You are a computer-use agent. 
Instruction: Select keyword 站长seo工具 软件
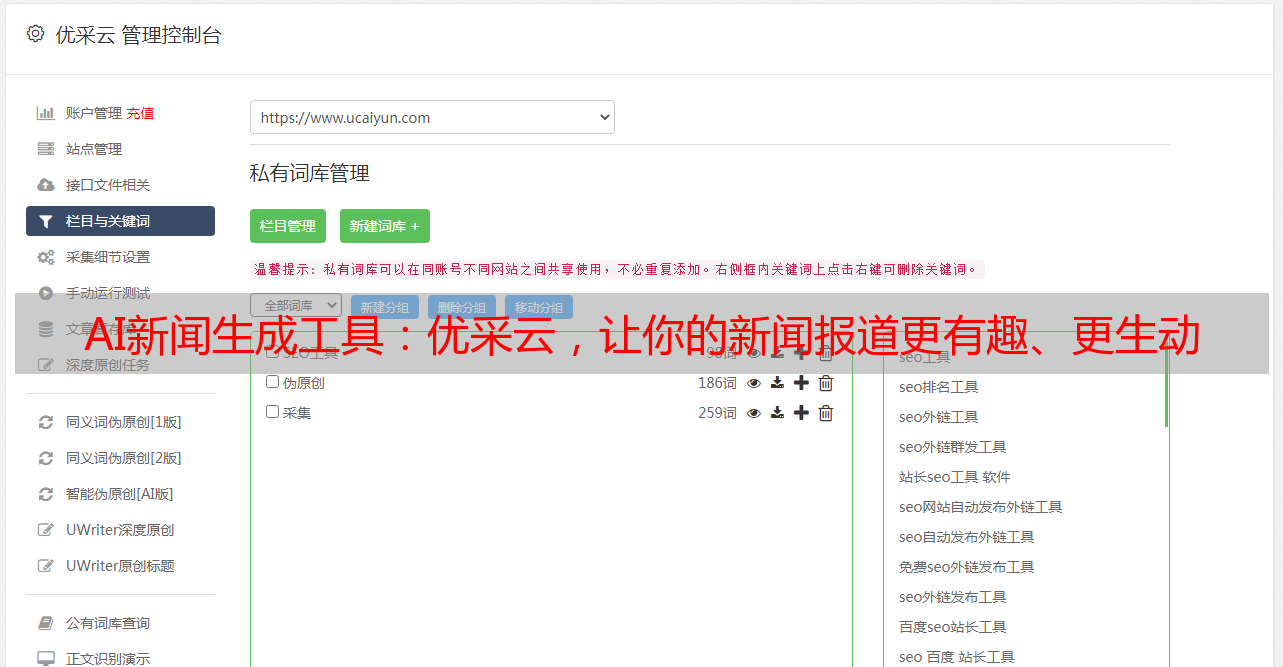[x=955, y=477]
